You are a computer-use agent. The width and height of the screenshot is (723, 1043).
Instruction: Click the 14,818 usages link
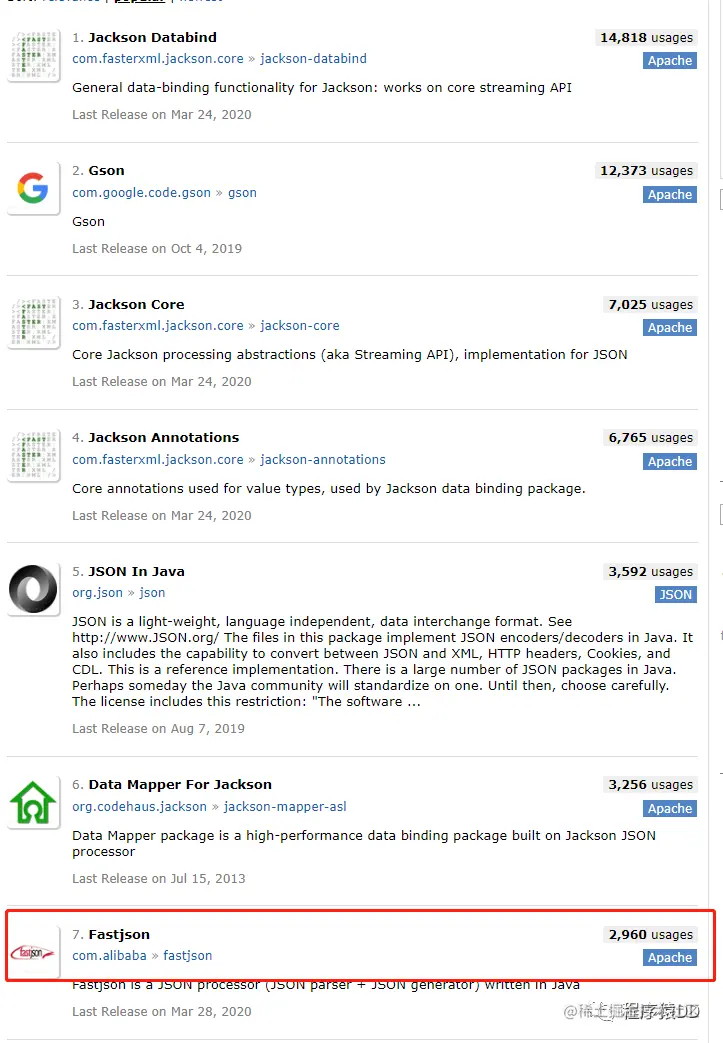(646, 38)
